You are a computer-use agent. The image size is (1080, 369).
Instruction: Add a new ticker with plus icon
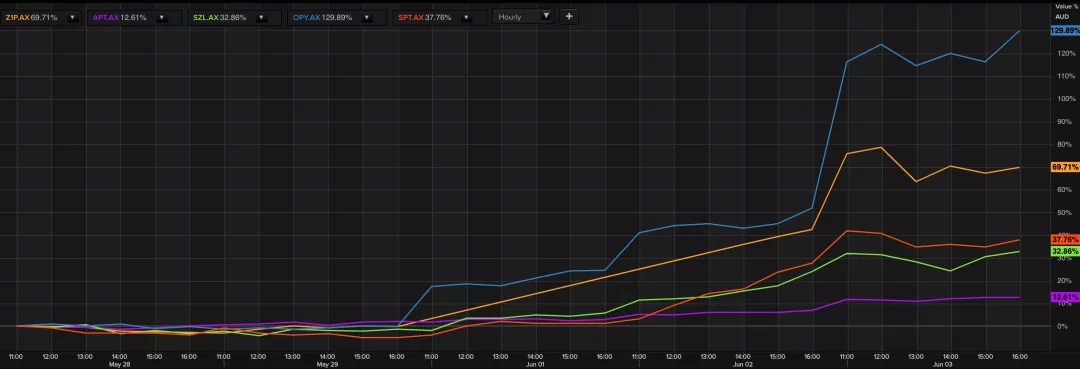569,17
